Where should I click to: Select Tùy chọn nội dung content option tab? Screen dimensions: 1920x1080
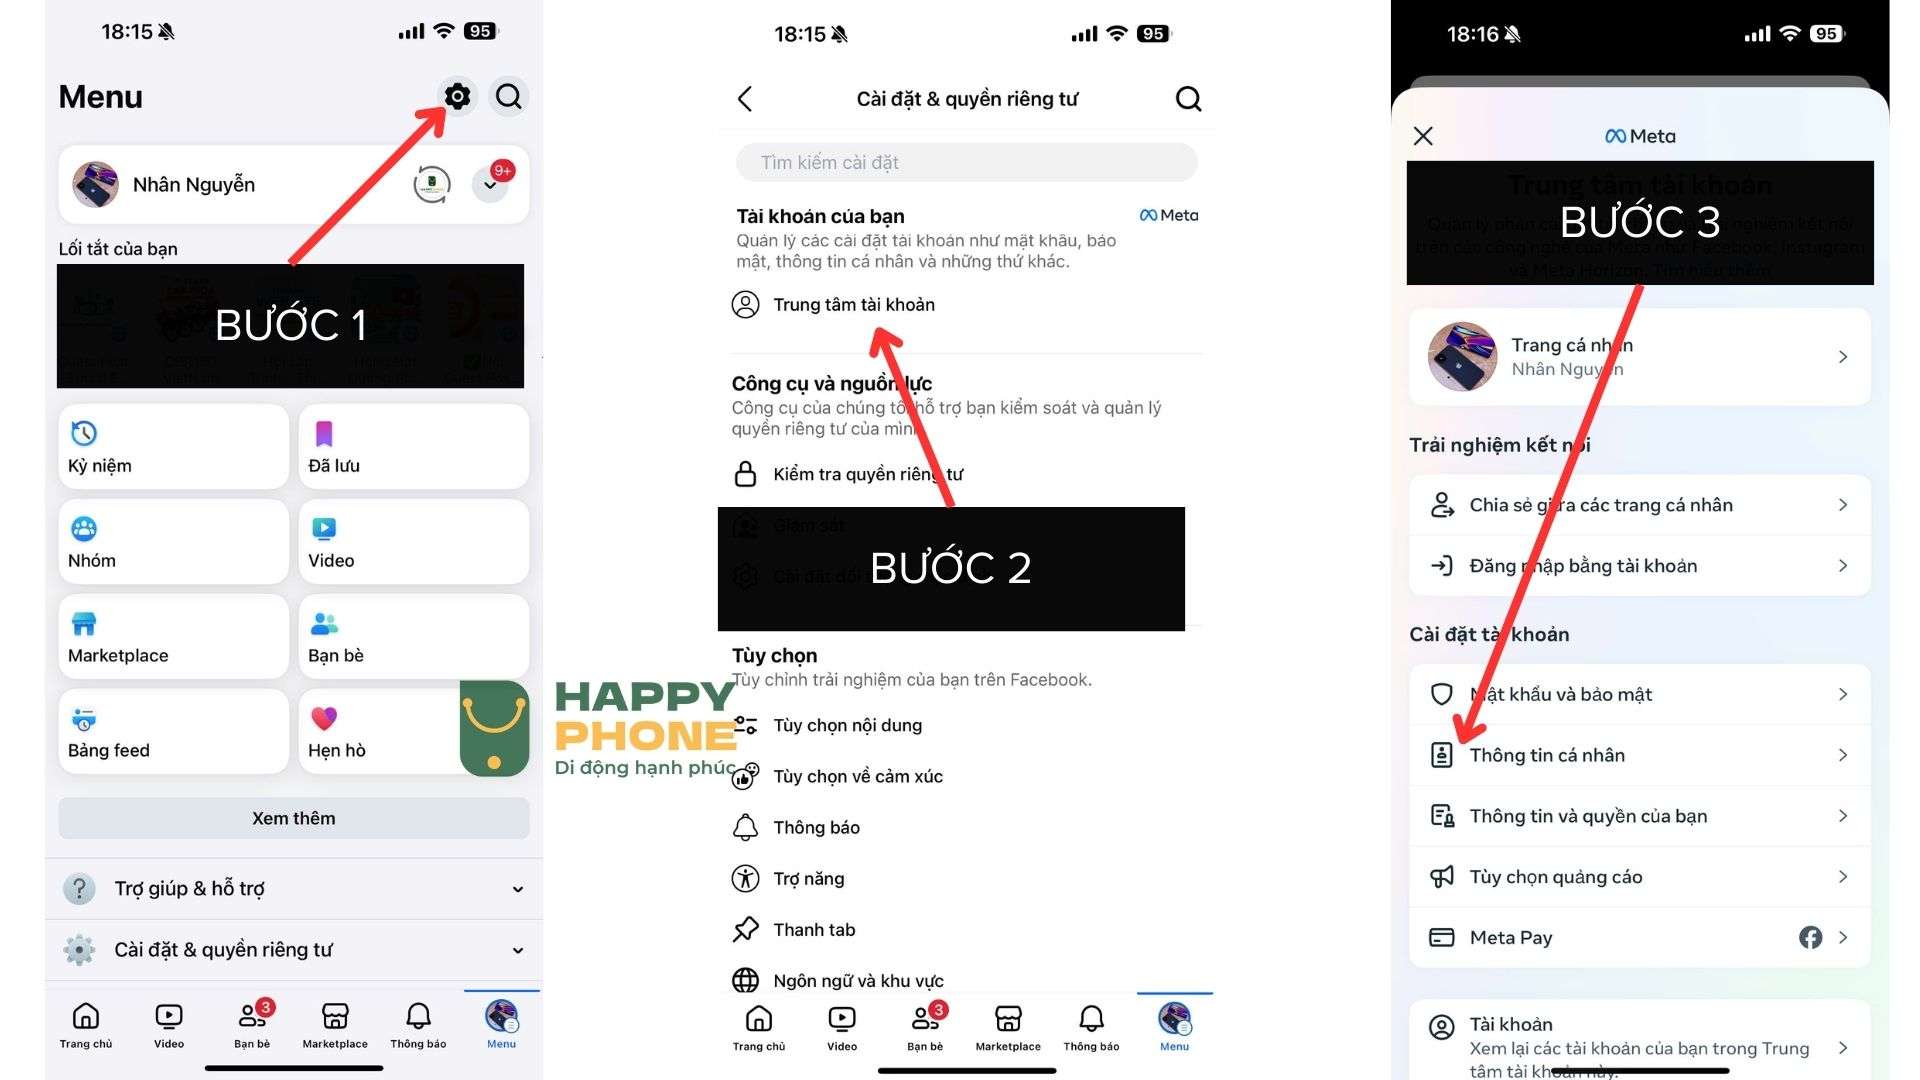pyautogui.click(x=844, y=724)
